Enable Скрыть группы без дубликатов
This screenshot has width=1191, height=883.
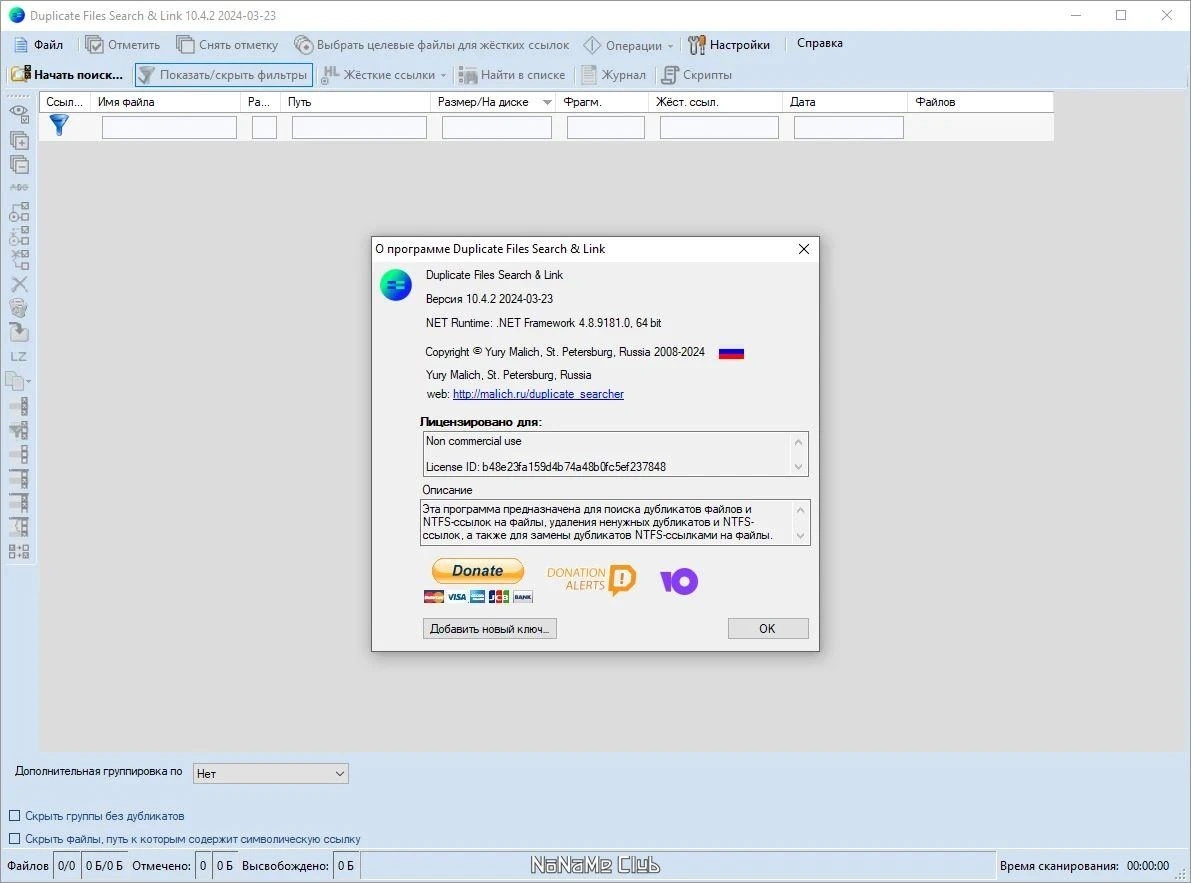[x=14, y=815]
